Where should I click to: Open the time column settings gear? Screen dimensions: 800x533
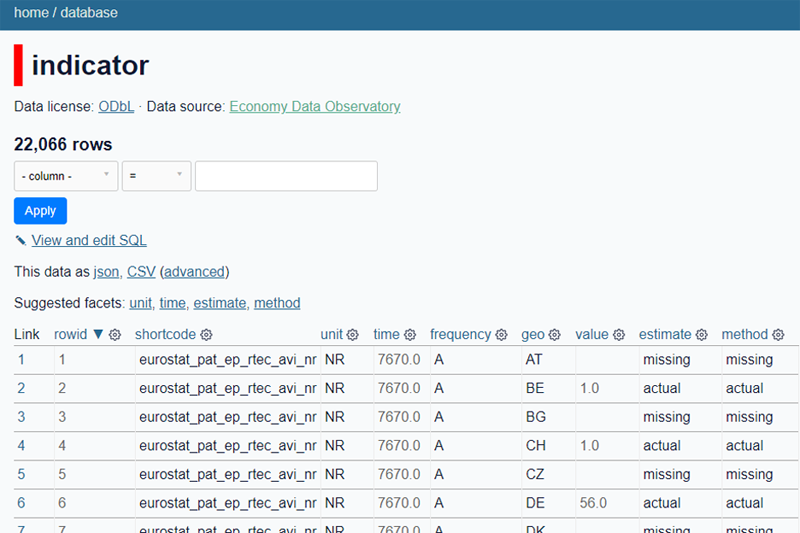coord(410,335)
